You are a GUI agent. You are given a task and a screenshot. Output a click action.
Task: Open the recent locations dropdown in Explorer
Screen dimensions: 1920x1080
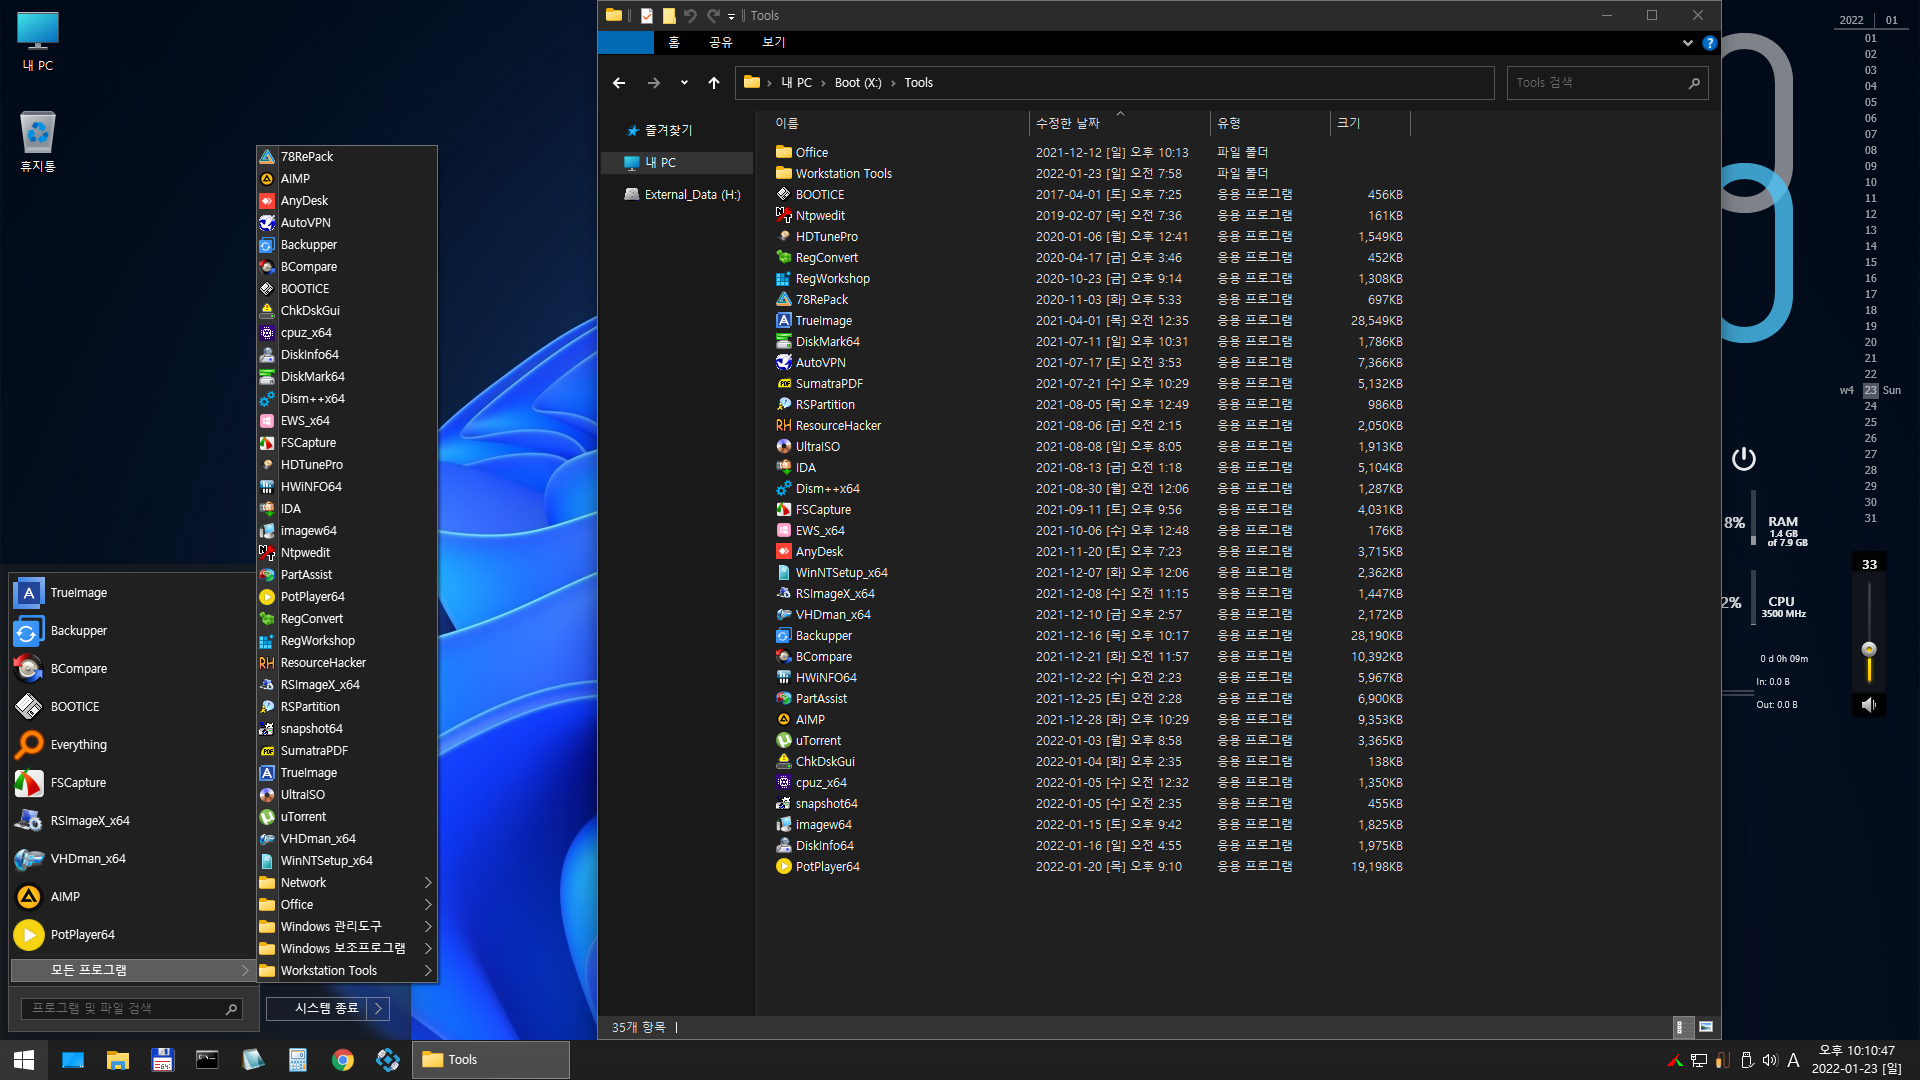click(684, 83)
